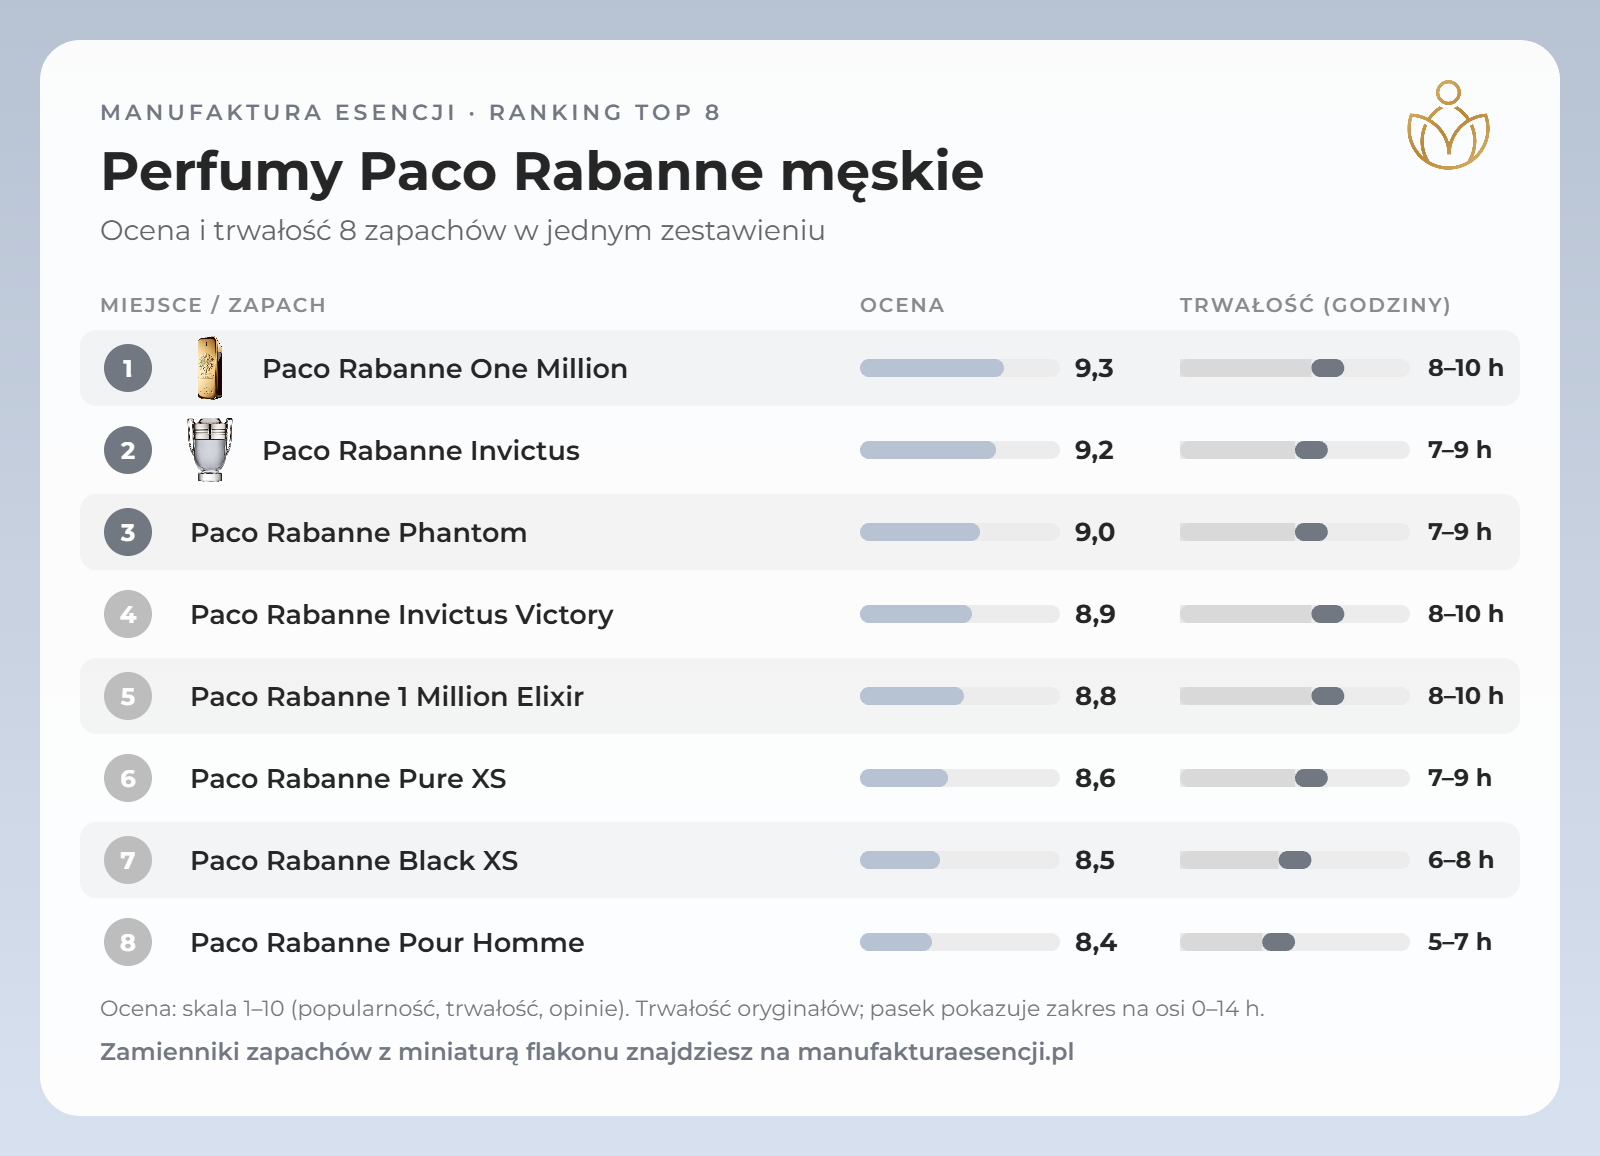Viewport: 1600px width, 1156px height.
Task: Click the Invictus trophy bottle thumbnail
Action: [x=209, y=450]
